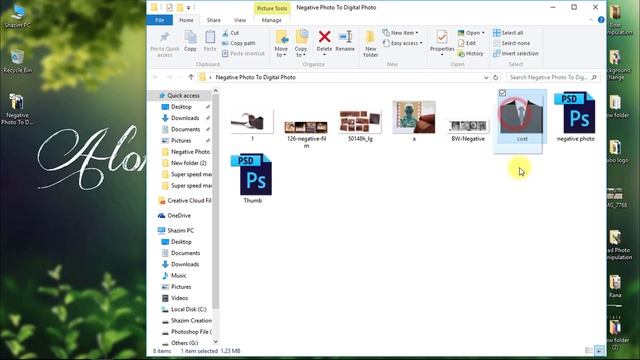Open the Quick Access Toolbar customize dropdown

tap(188, 8)
